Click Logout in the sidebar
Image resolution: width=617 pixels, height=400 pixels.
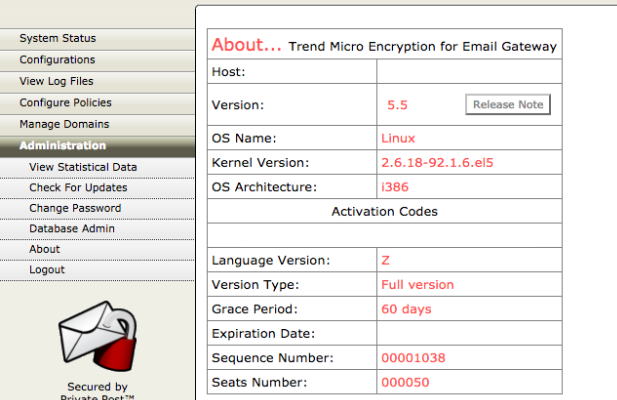[47, 270]
